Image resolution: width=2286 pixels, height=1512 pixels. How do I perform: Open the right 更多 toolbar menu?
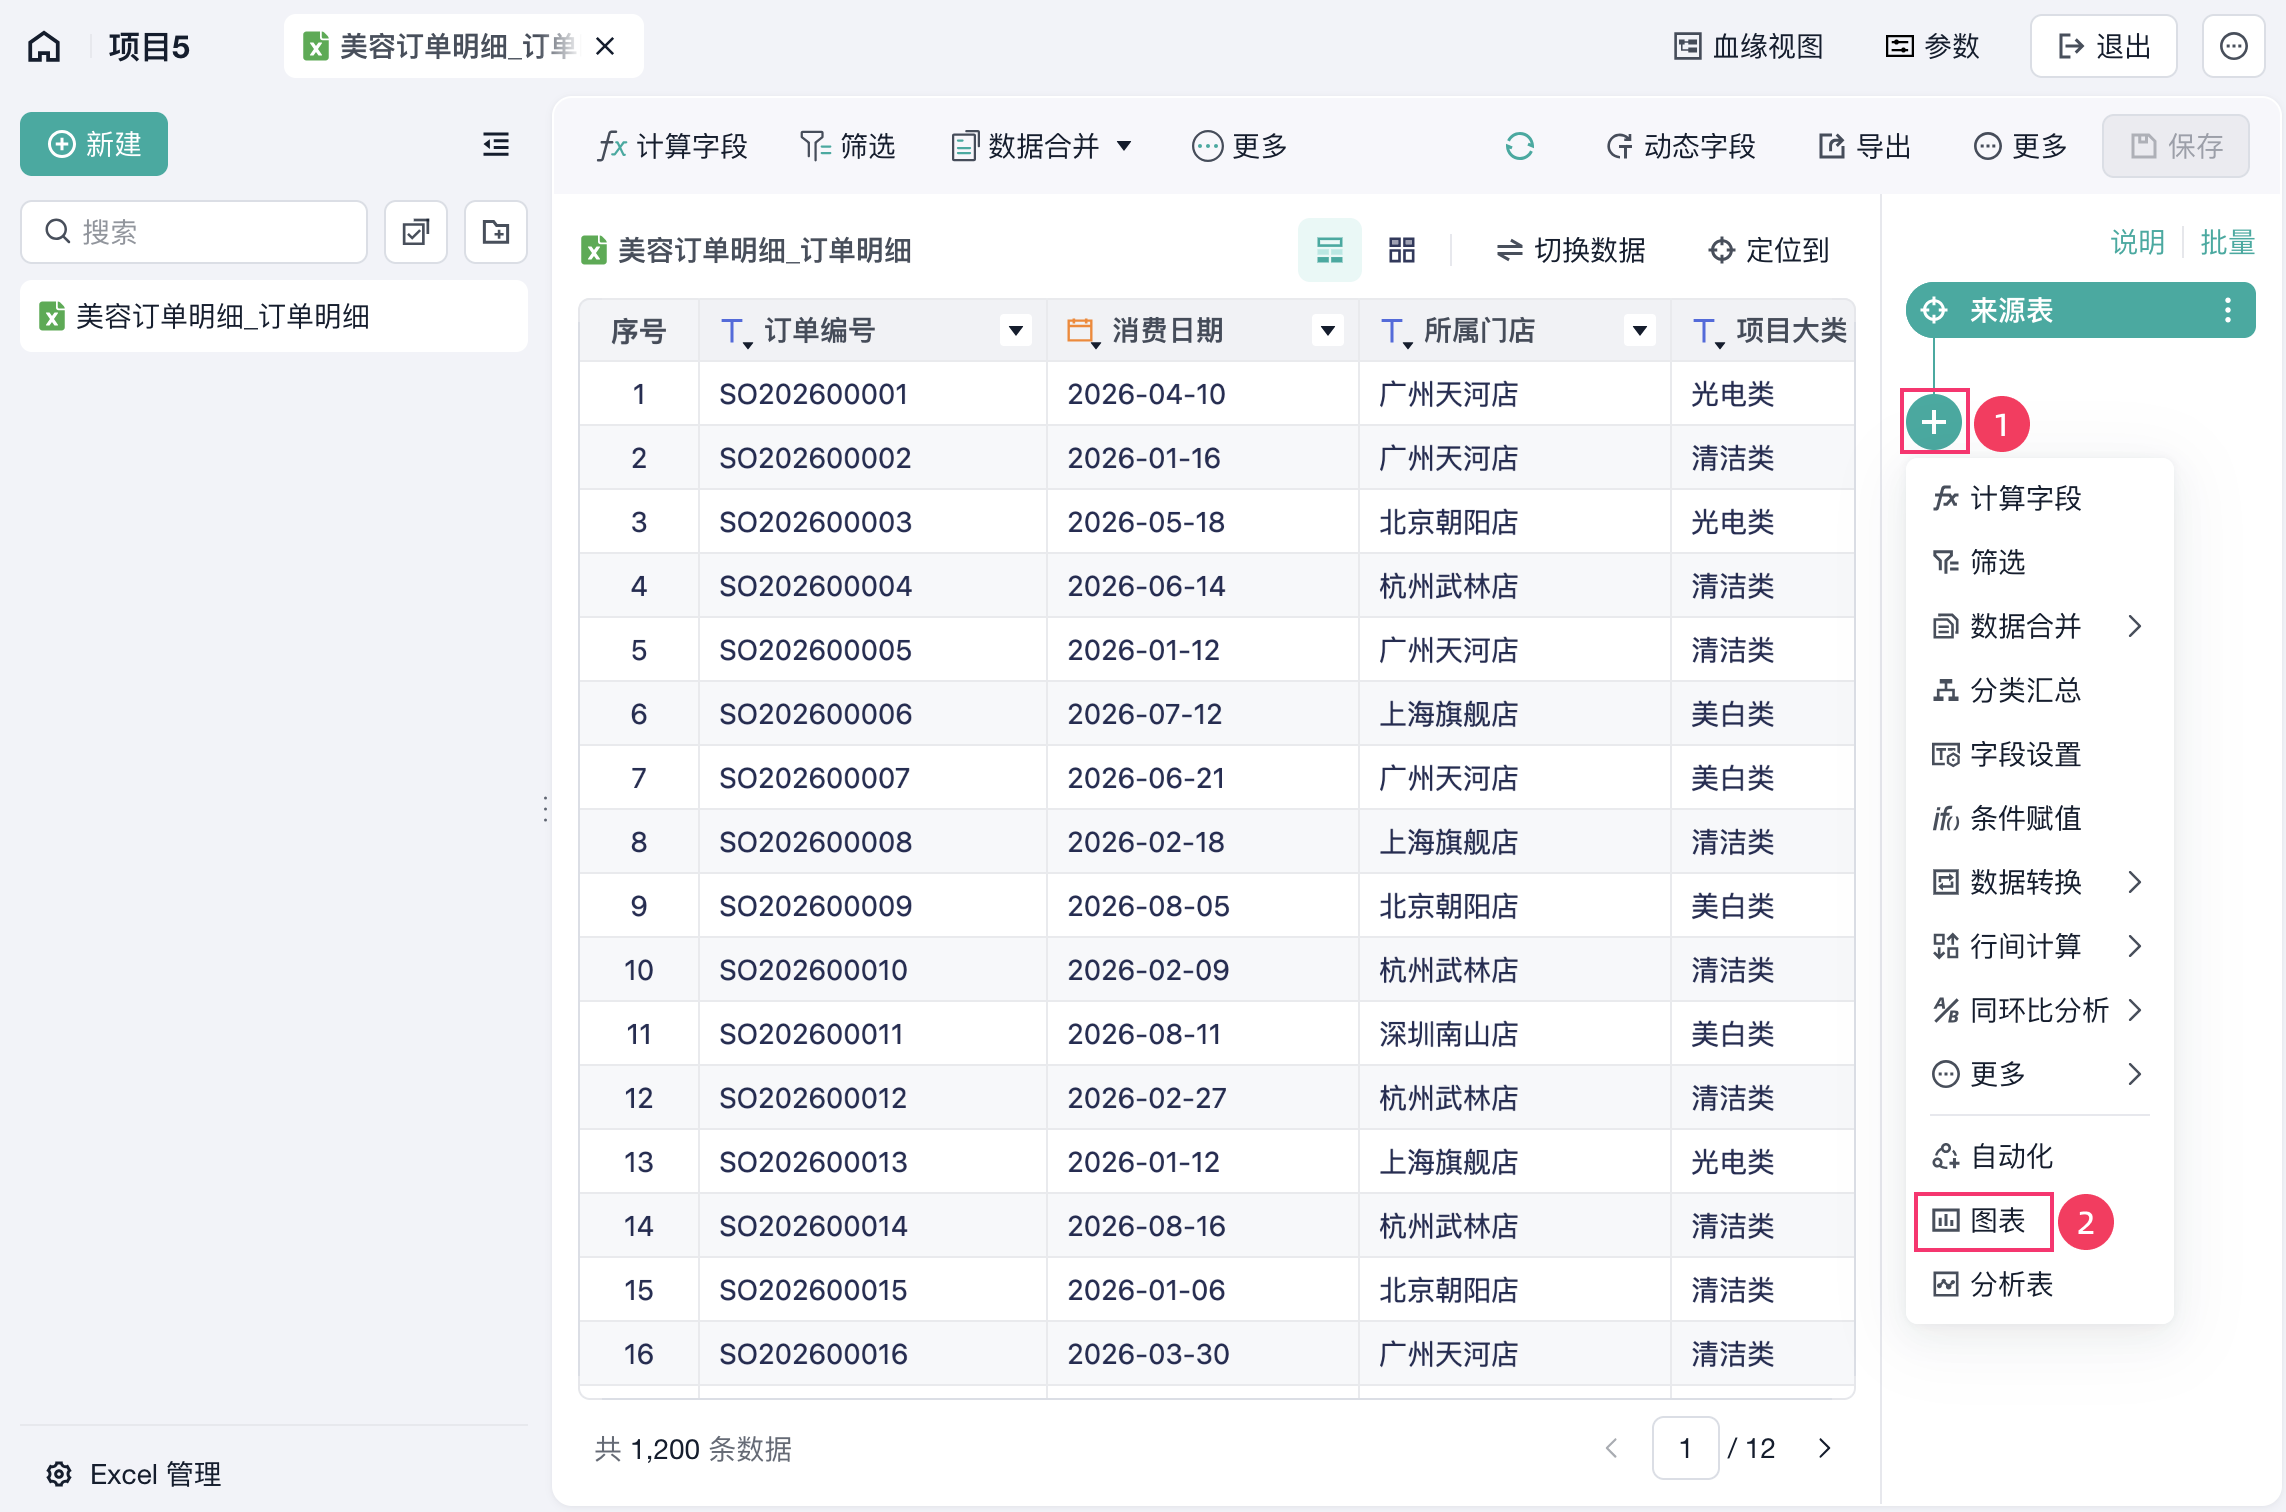pos(2020,146)
